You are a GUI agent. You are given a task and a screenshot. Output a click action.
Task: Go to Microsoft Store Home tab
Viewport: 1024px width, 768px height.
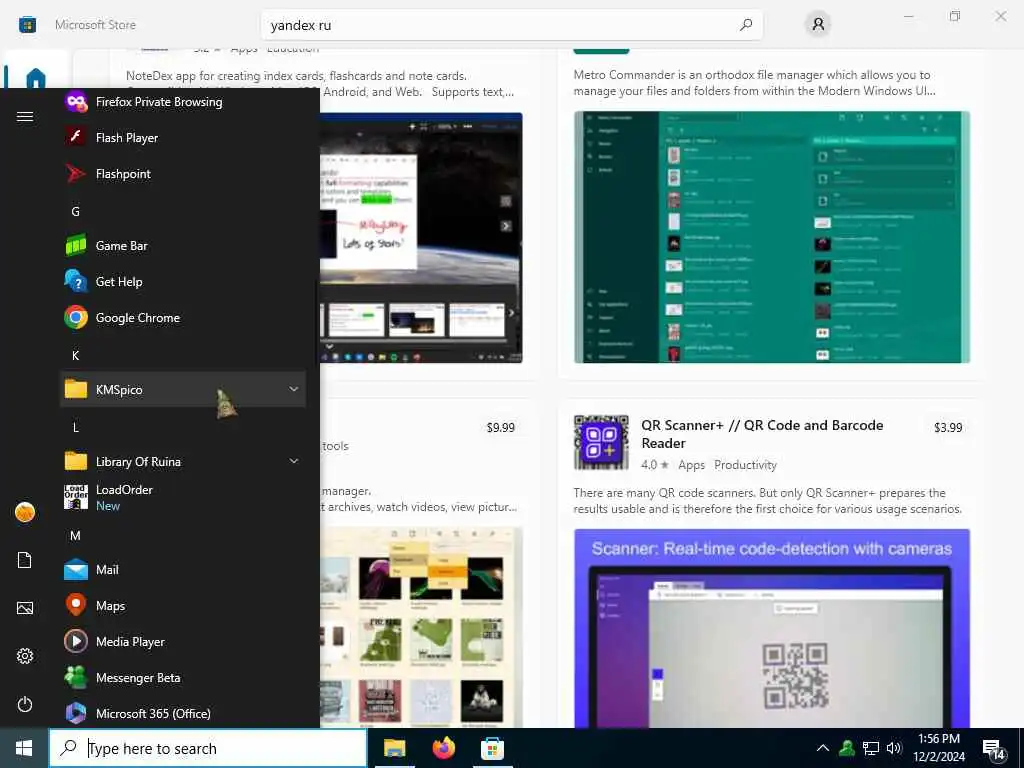(x=36, y=77)
